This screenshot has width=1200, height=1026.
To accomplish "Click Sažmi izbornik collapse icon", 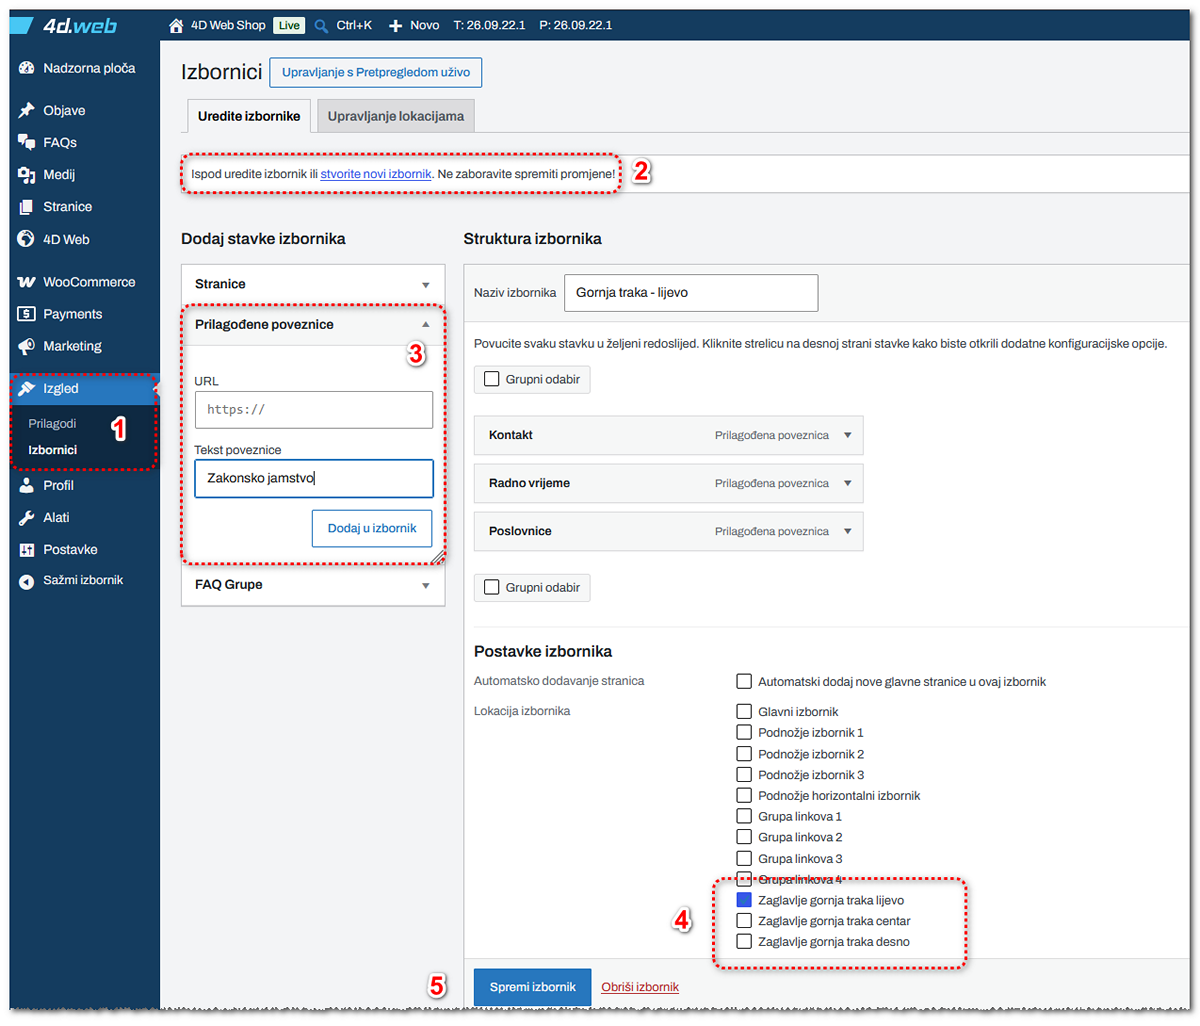I will [x=27, y=581].
